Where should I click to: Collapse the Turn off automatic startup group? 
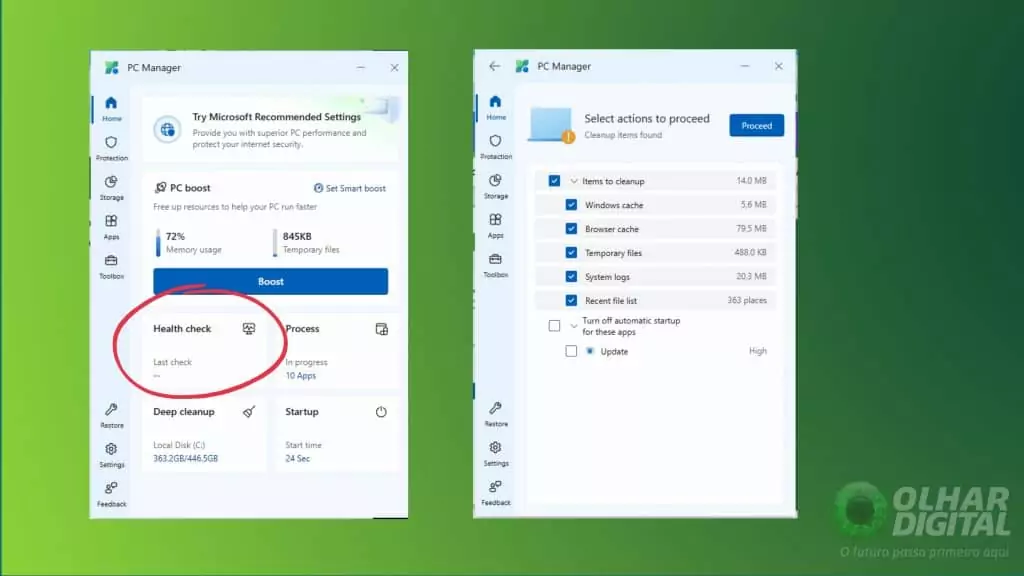pos(574,325)
